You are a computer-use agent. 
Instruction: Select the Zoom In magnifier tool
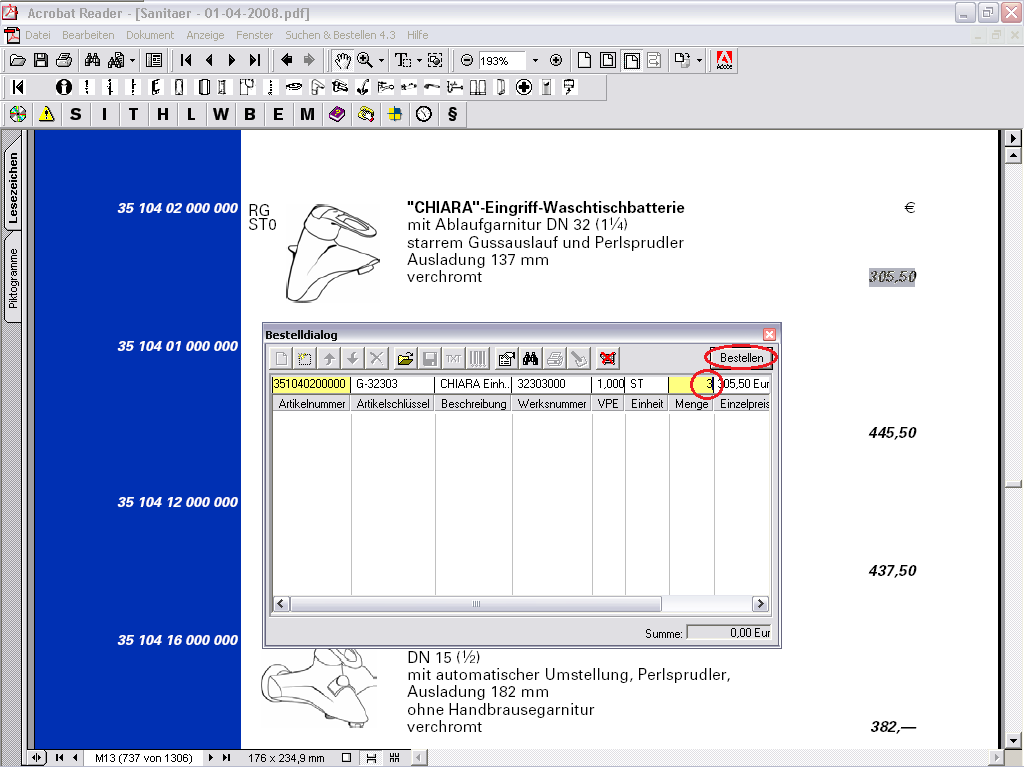point(364,61)
